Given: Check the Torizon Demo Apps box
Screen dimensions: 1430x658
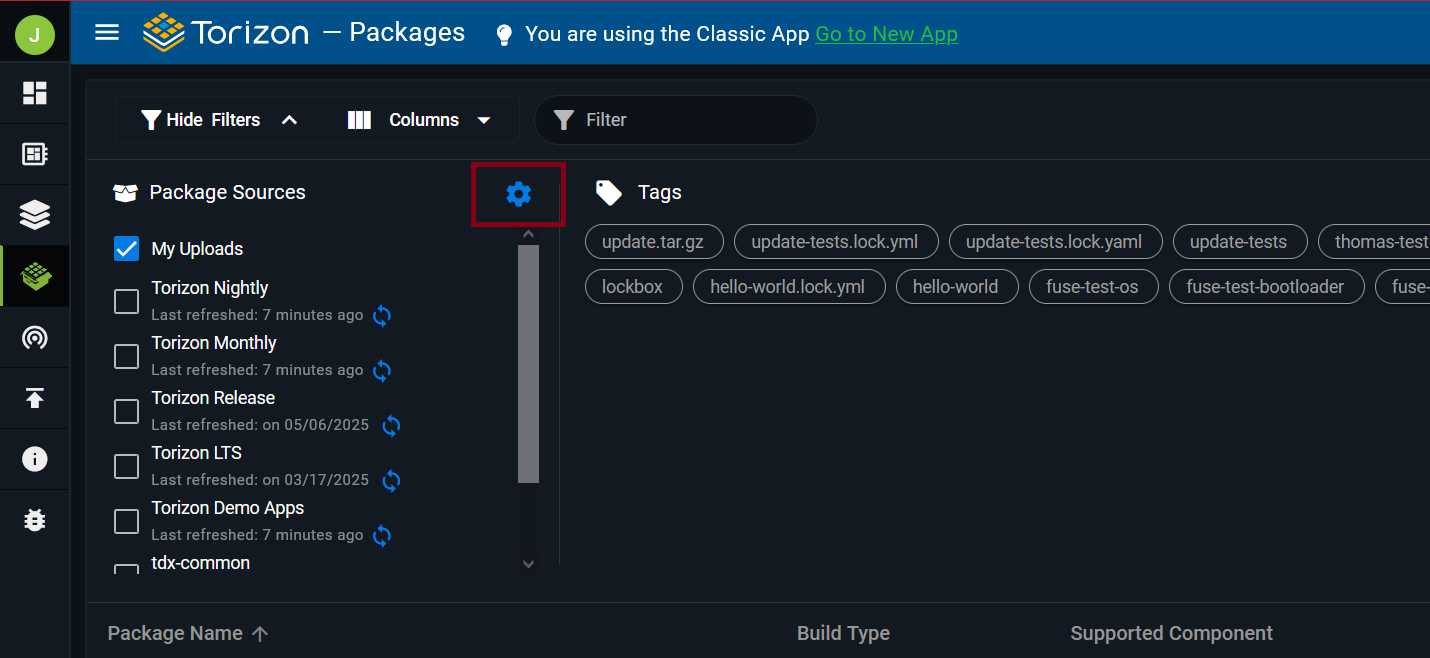Looking at the screenshot, I should (x=126, y=521).
